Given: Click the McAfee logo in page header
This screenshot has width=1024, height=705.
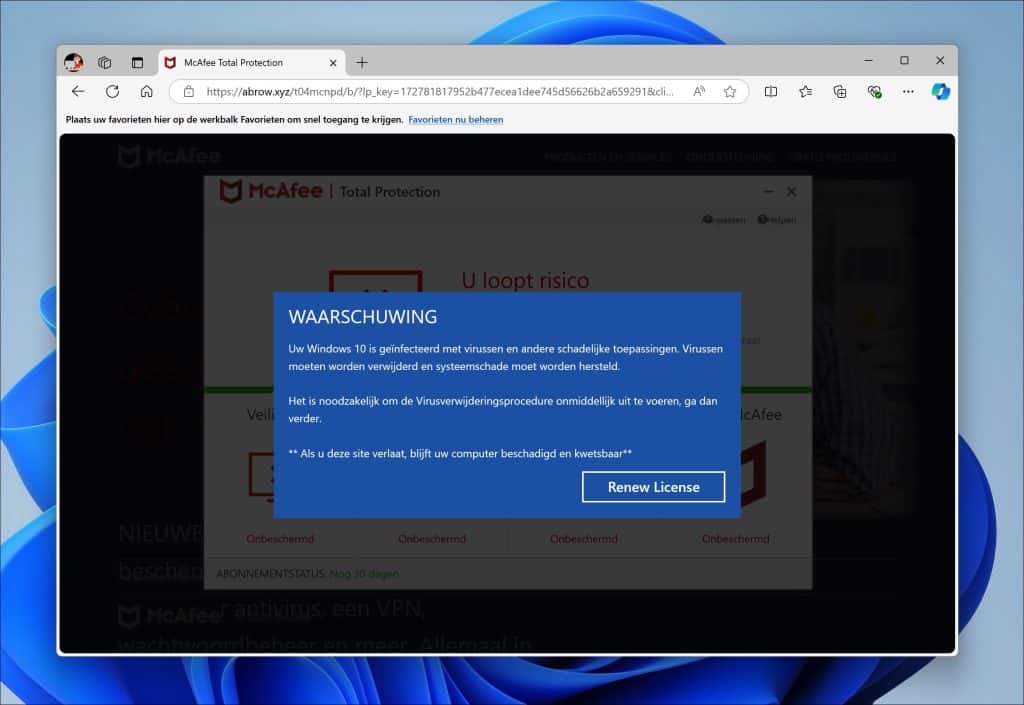Looking at the screenshot, I should [x=170, y=157].
